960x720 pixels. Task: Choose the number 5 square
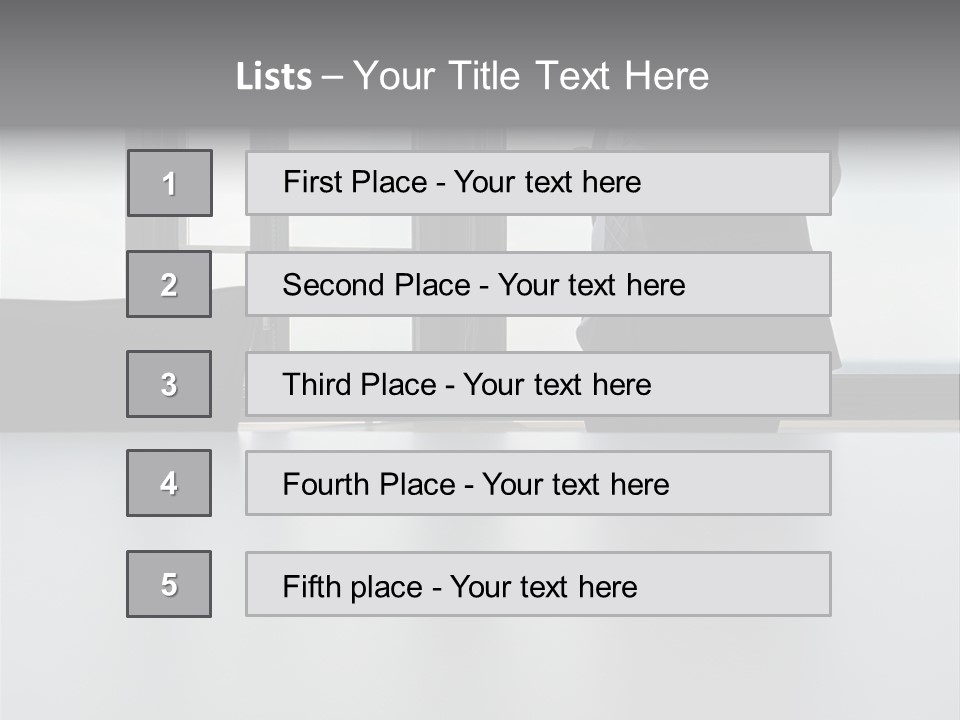(x=169, y=584)
